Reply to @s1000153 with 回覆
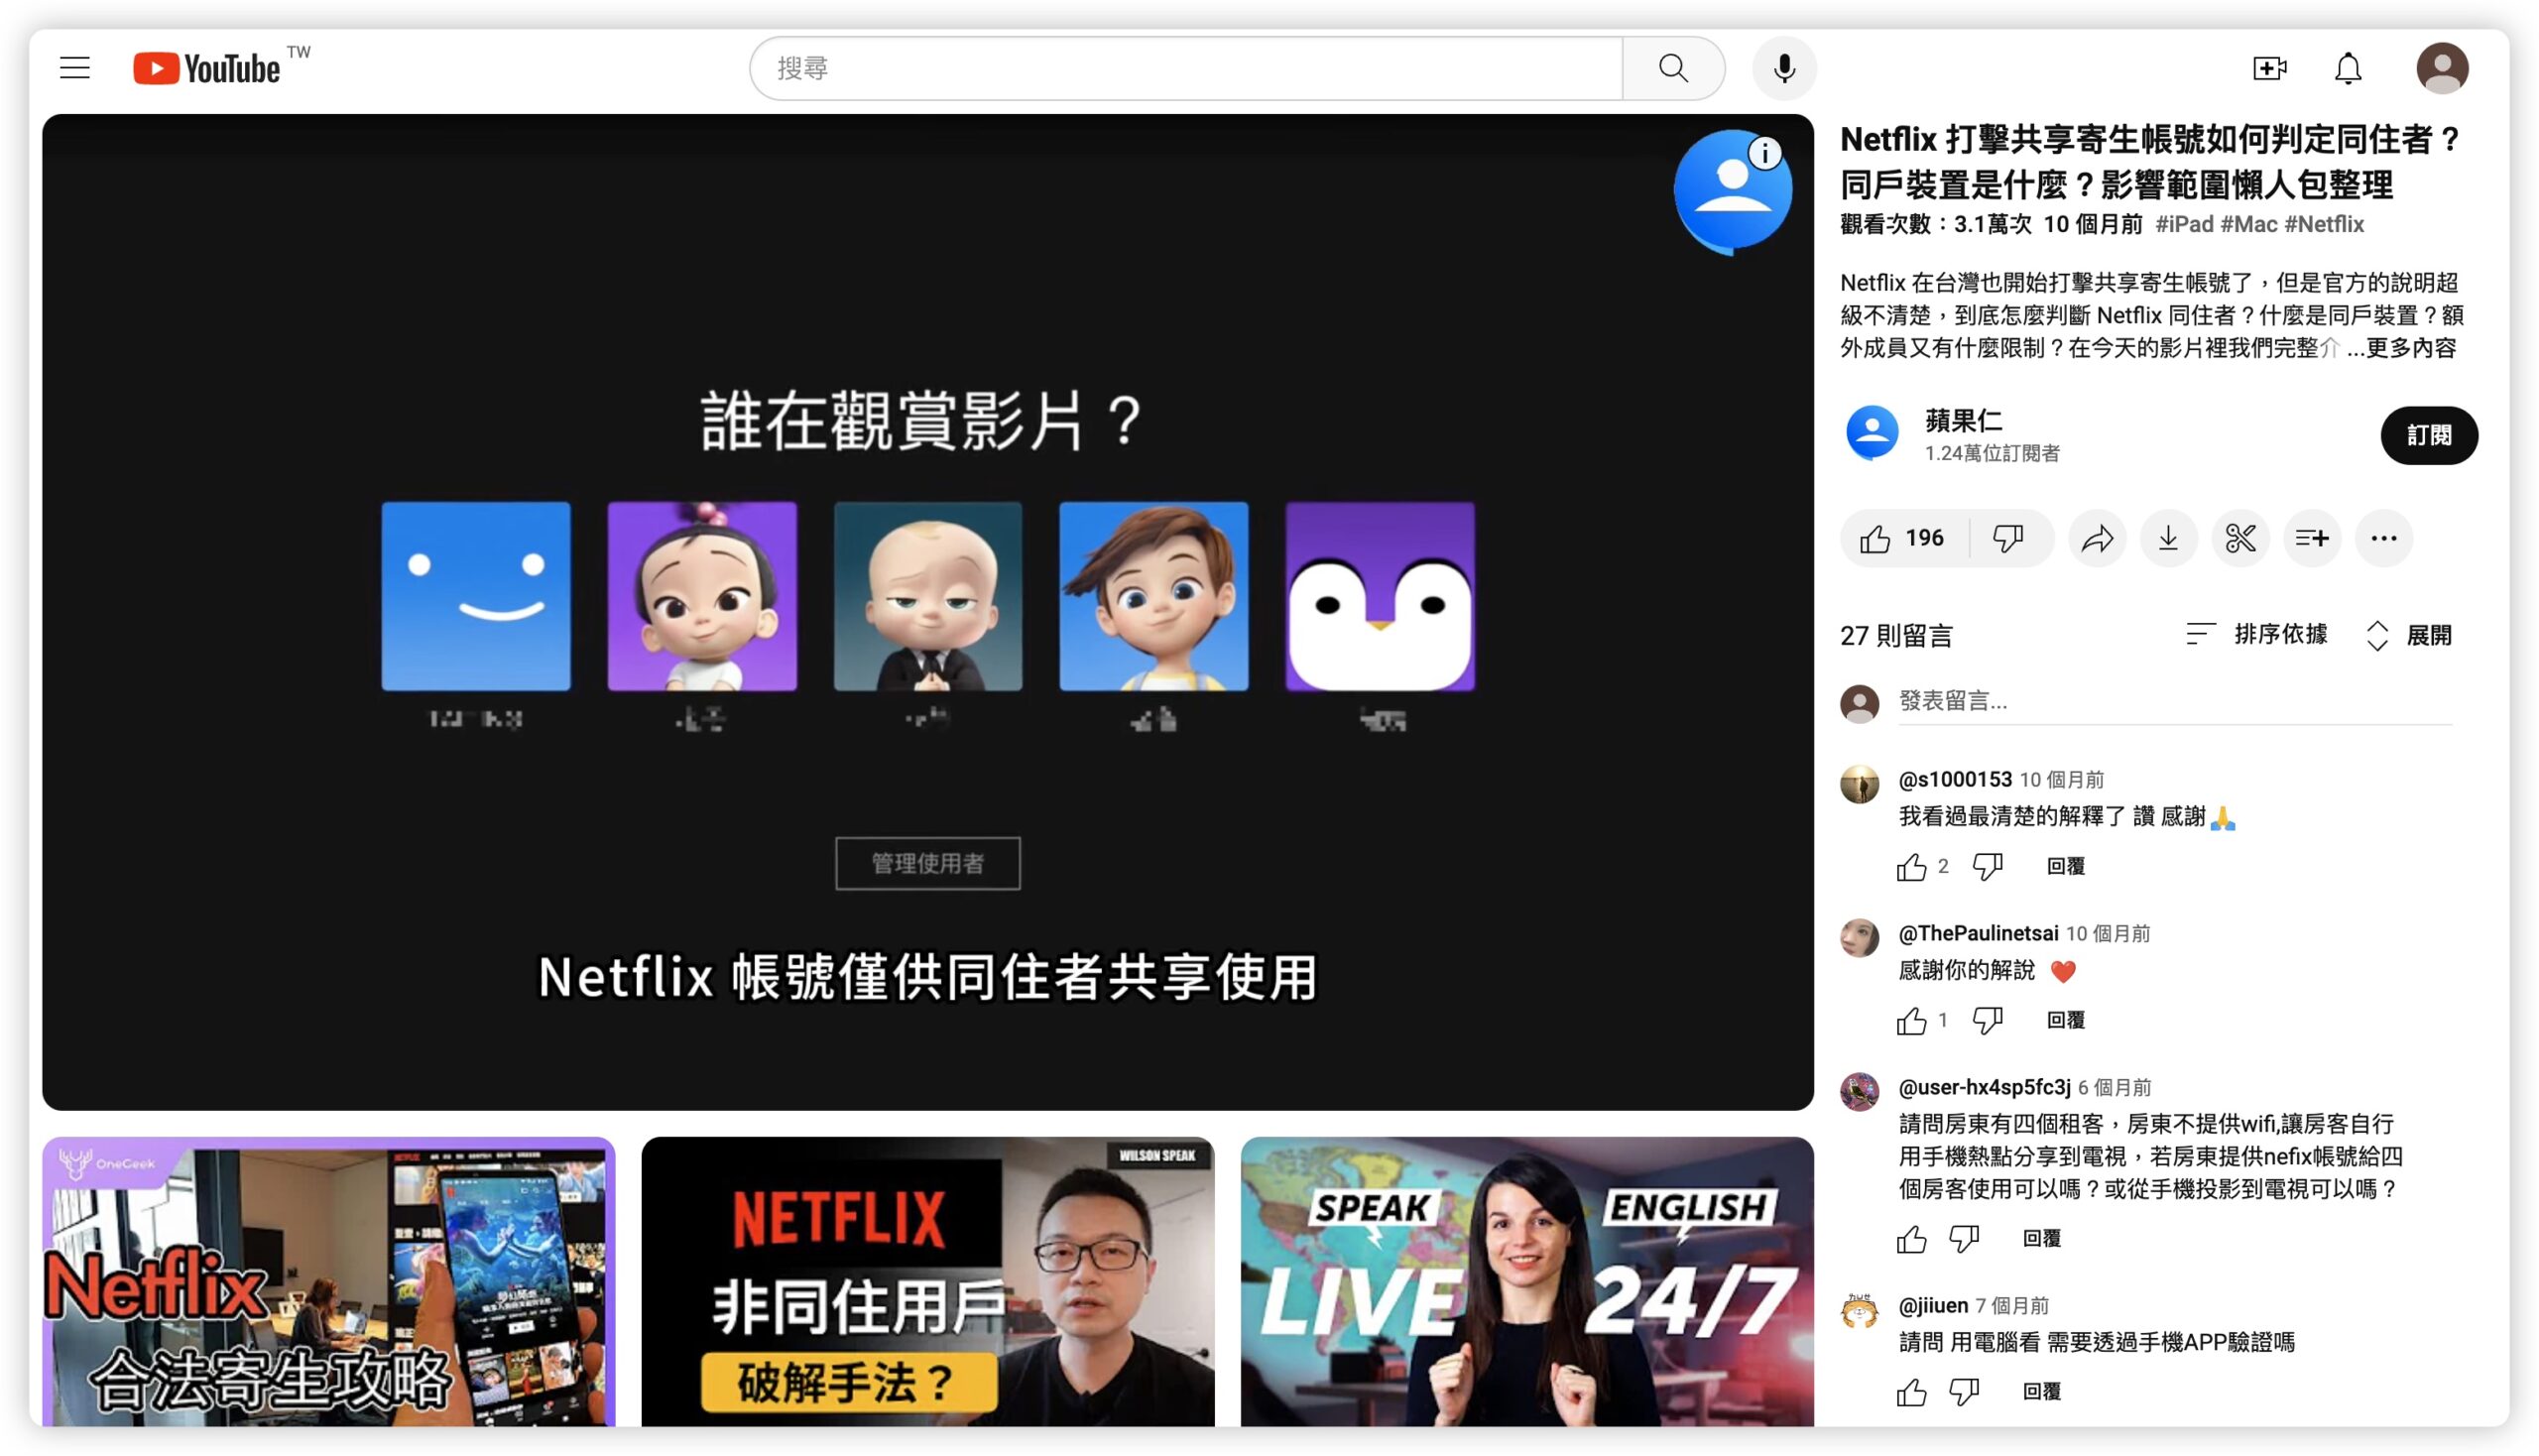The height and width of the screenshot is (1456, 2539). (x=2065, y=866)
